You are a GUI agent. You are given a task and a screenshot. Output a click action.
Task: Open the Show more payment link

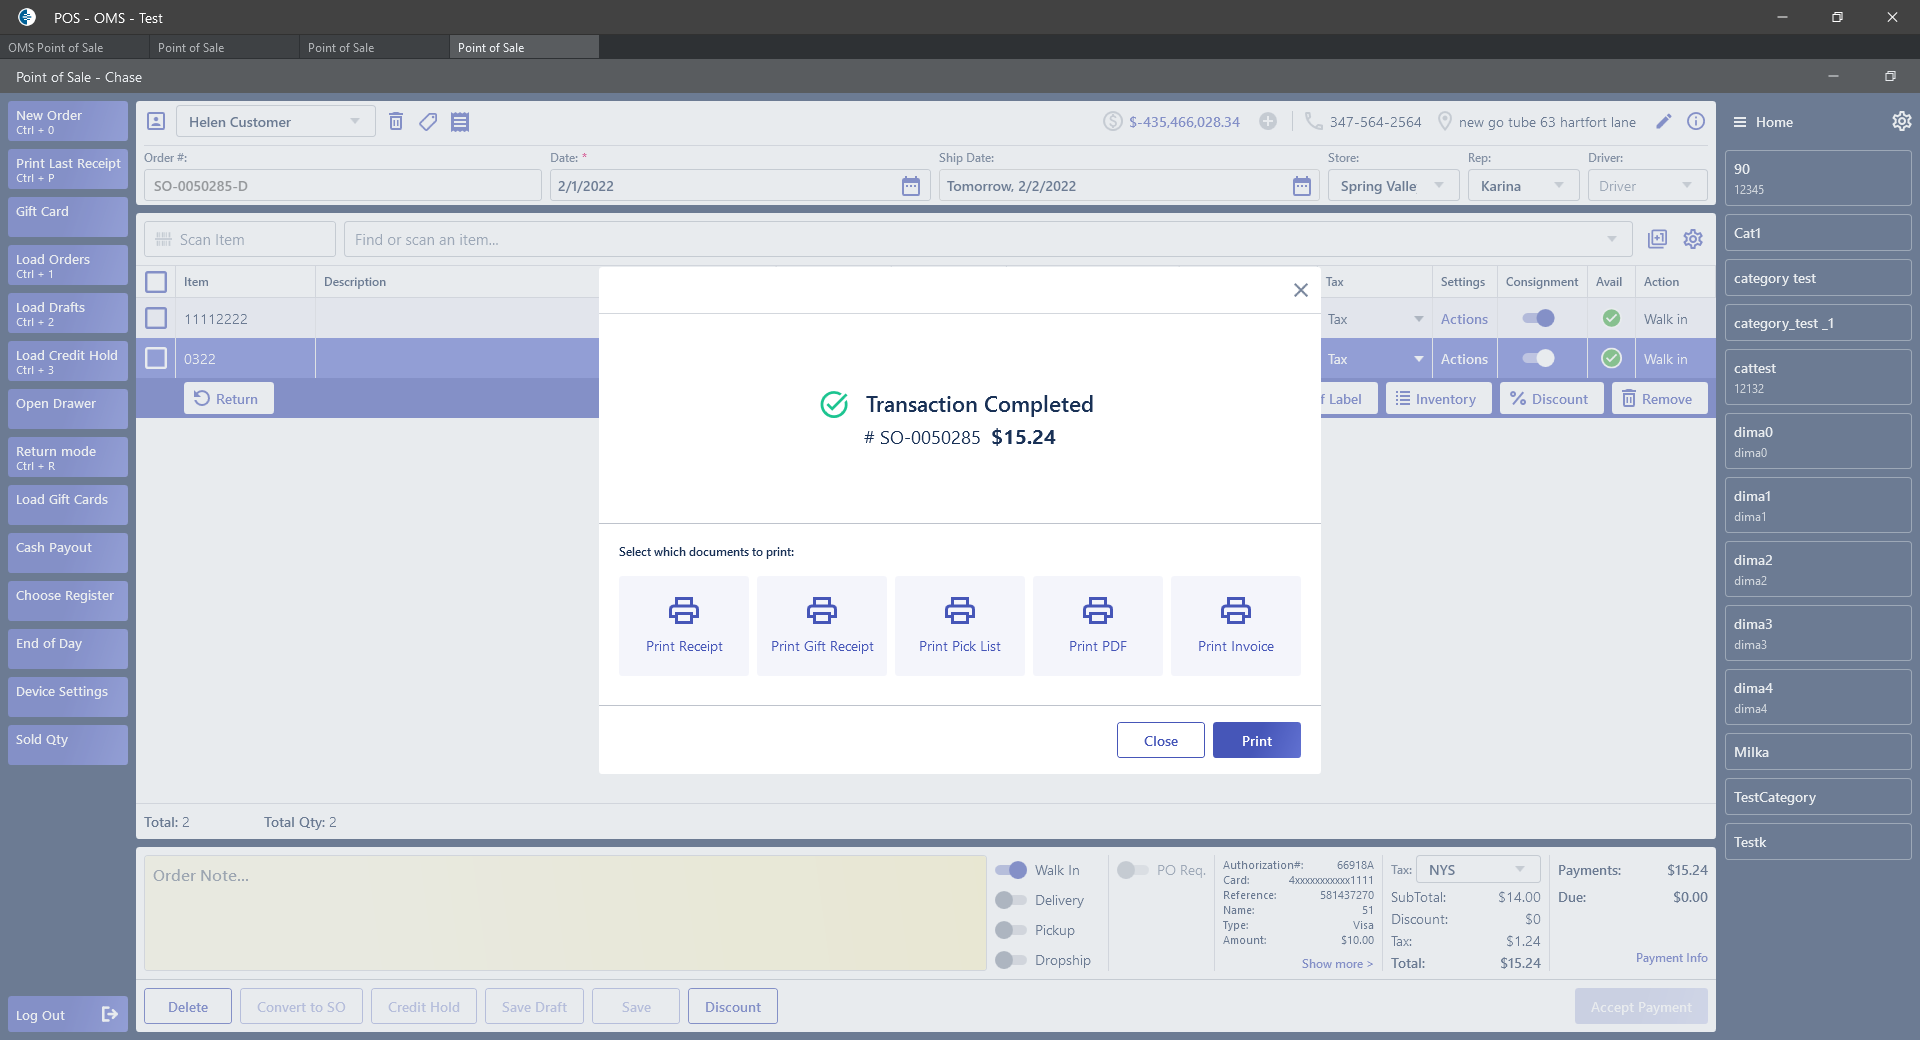pyautogui.click(x=1337, y=964)
